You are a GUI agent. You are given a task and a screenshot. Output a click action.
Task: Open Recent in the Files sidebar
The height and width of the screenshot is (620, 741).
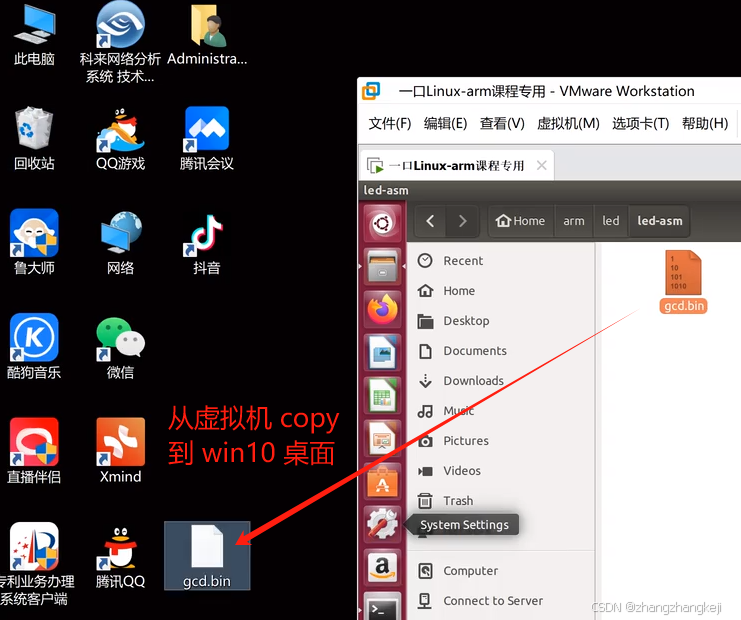tap(500, 261)
